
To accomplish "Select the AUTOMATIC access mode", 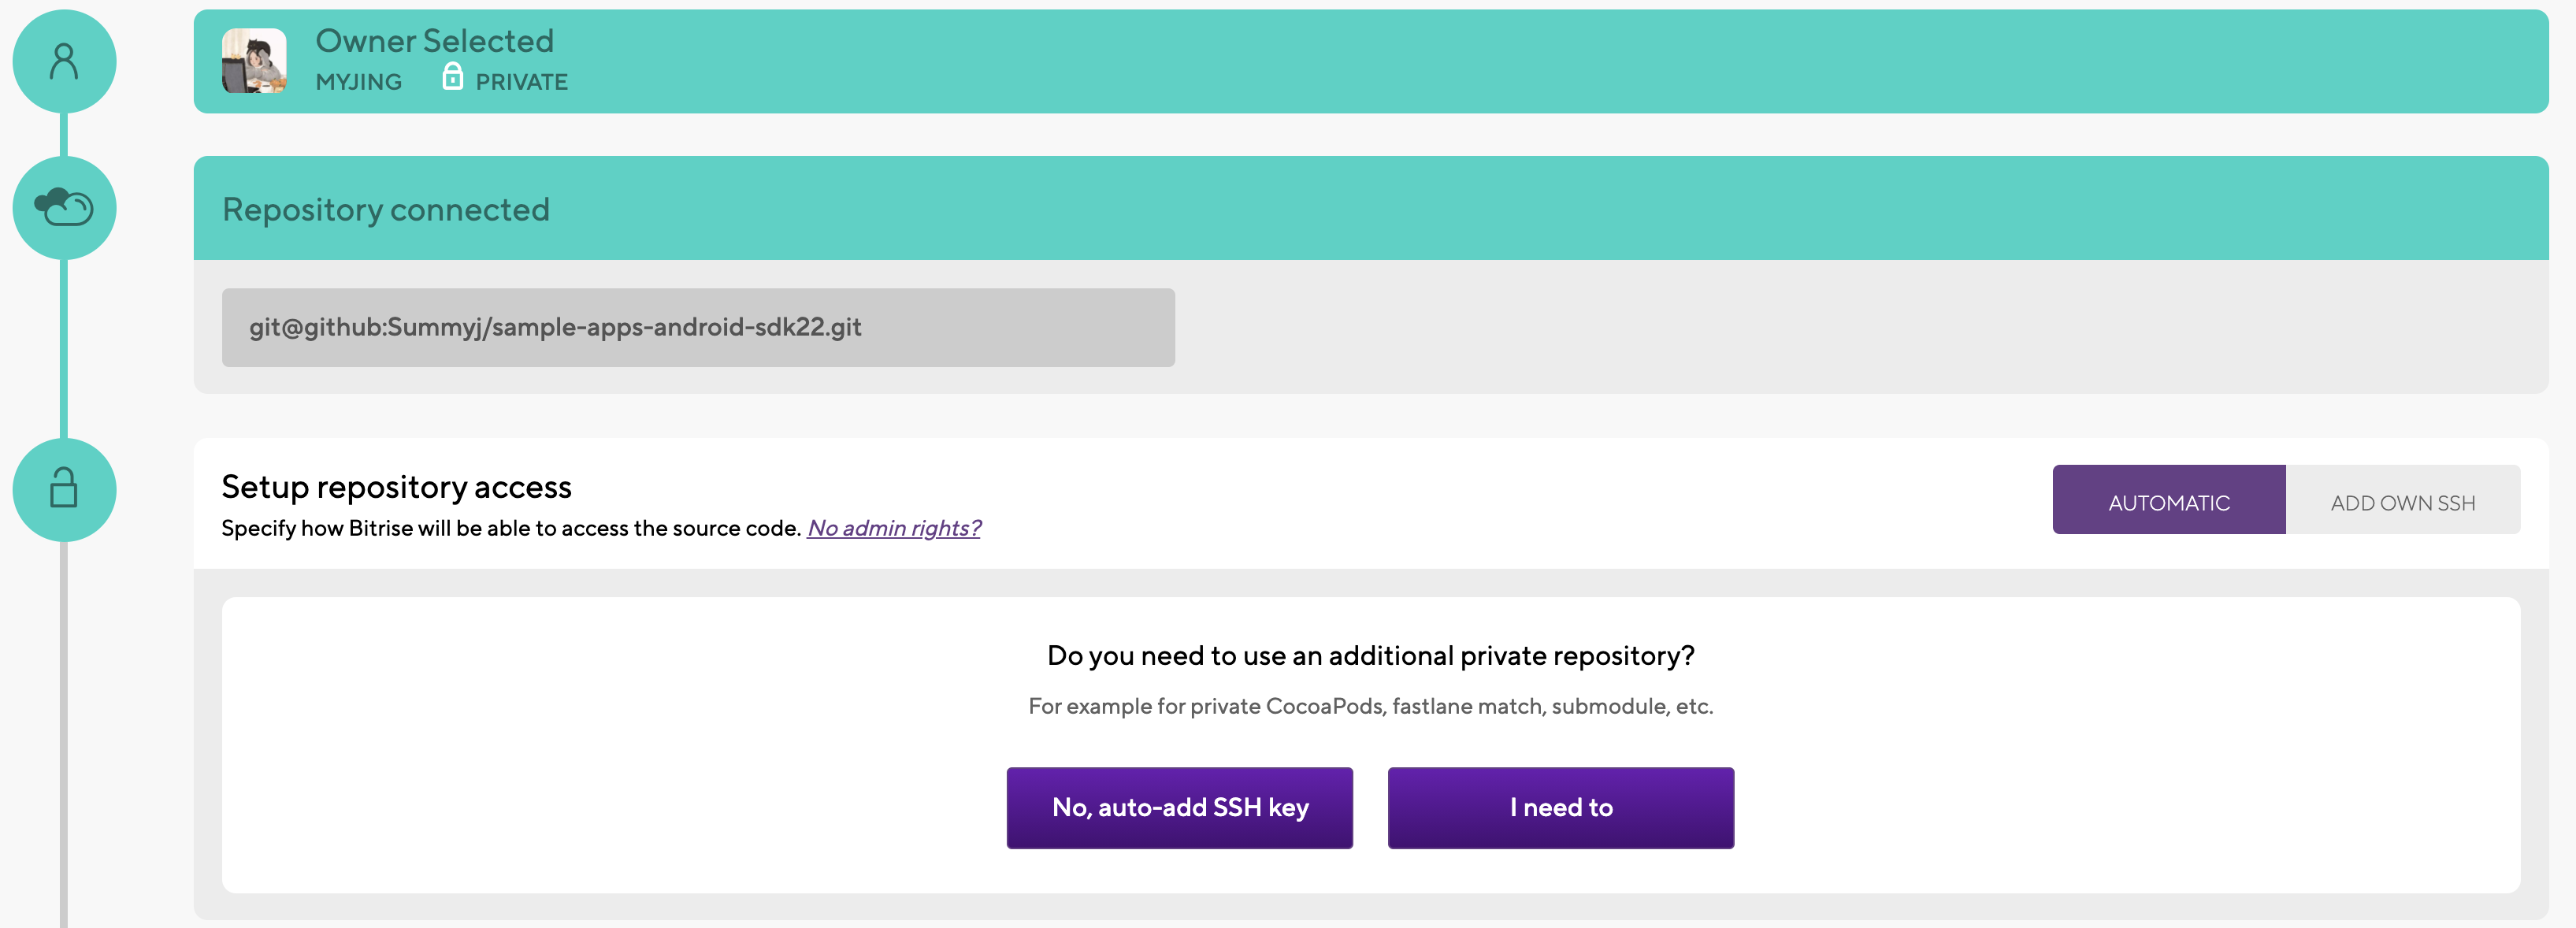I will point(2168,501).
